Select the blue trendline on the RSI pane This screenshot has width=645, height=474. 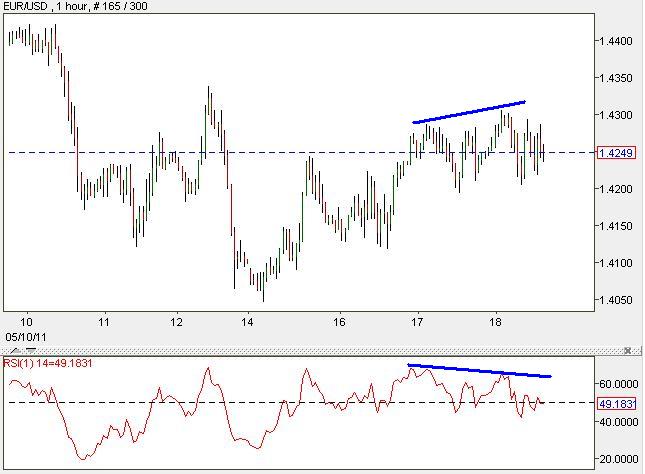479,370
